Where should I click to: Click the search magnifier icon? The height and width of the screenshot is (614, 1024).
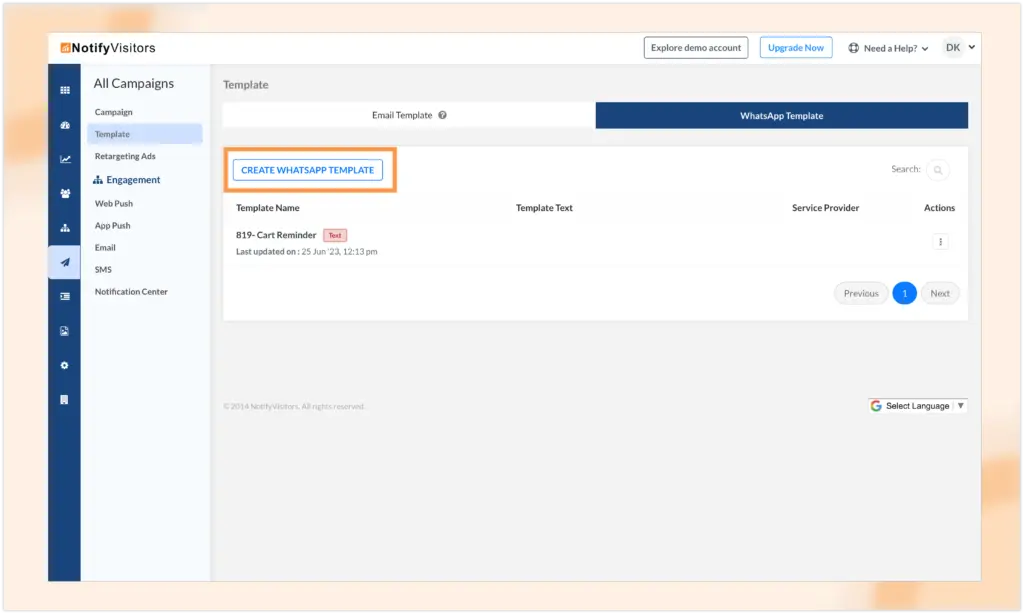[937, 170]
